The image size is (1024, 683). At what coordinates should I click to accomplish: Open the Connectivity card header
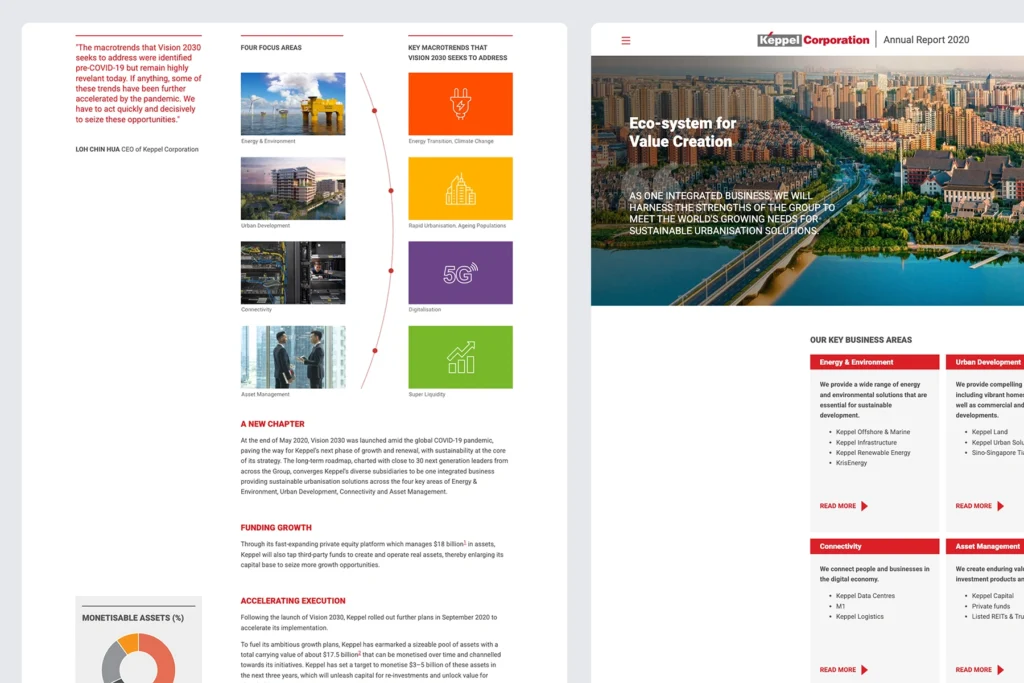874,546
